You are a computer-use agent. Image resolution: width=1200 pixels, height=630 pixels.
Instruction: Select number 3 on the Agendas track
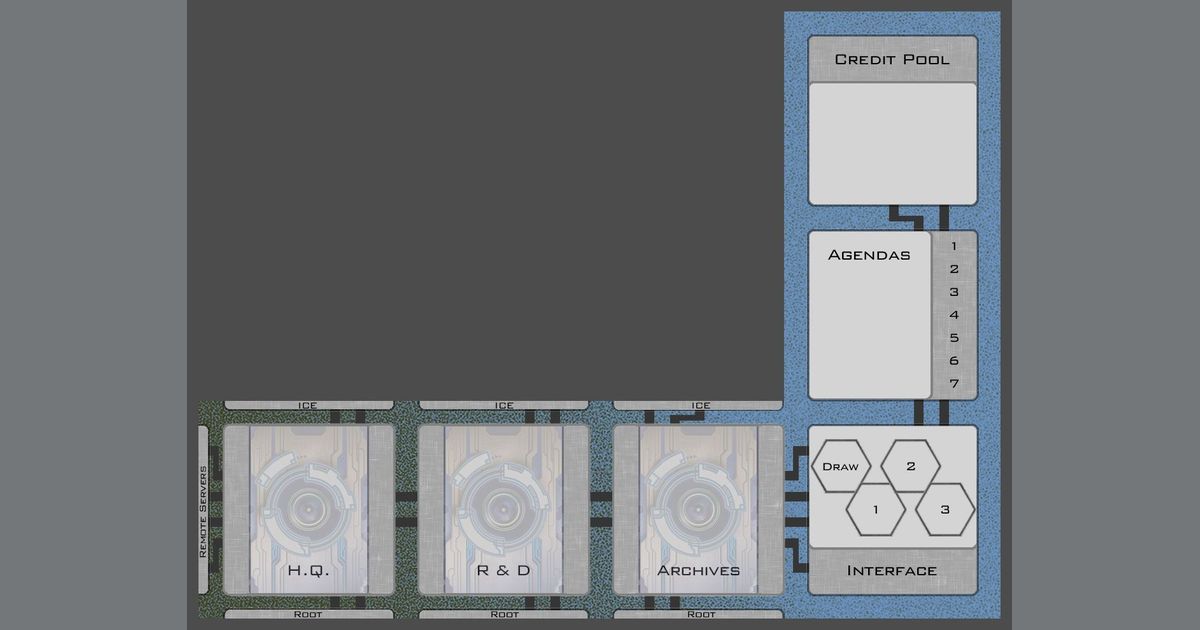point(955,292)
